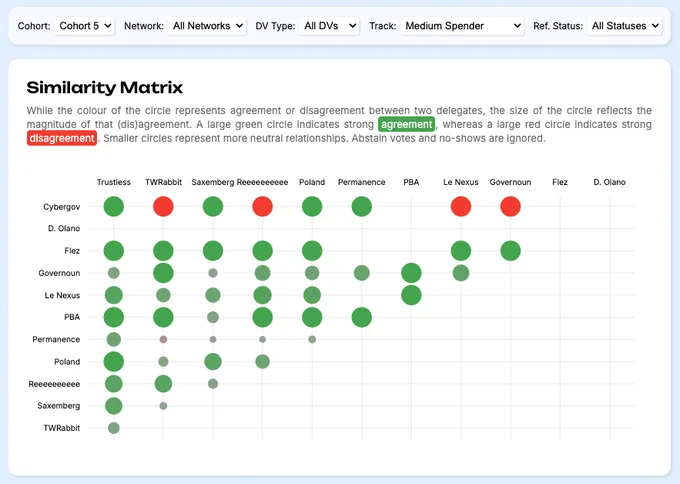Open the DV Type dropdown

[x=328, y=26]
